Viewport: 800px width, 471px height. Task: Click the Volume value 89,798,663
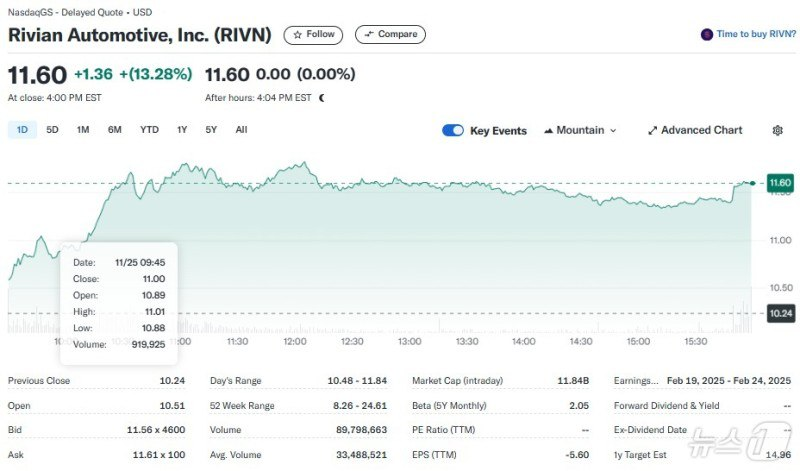(x=361, y=430)
